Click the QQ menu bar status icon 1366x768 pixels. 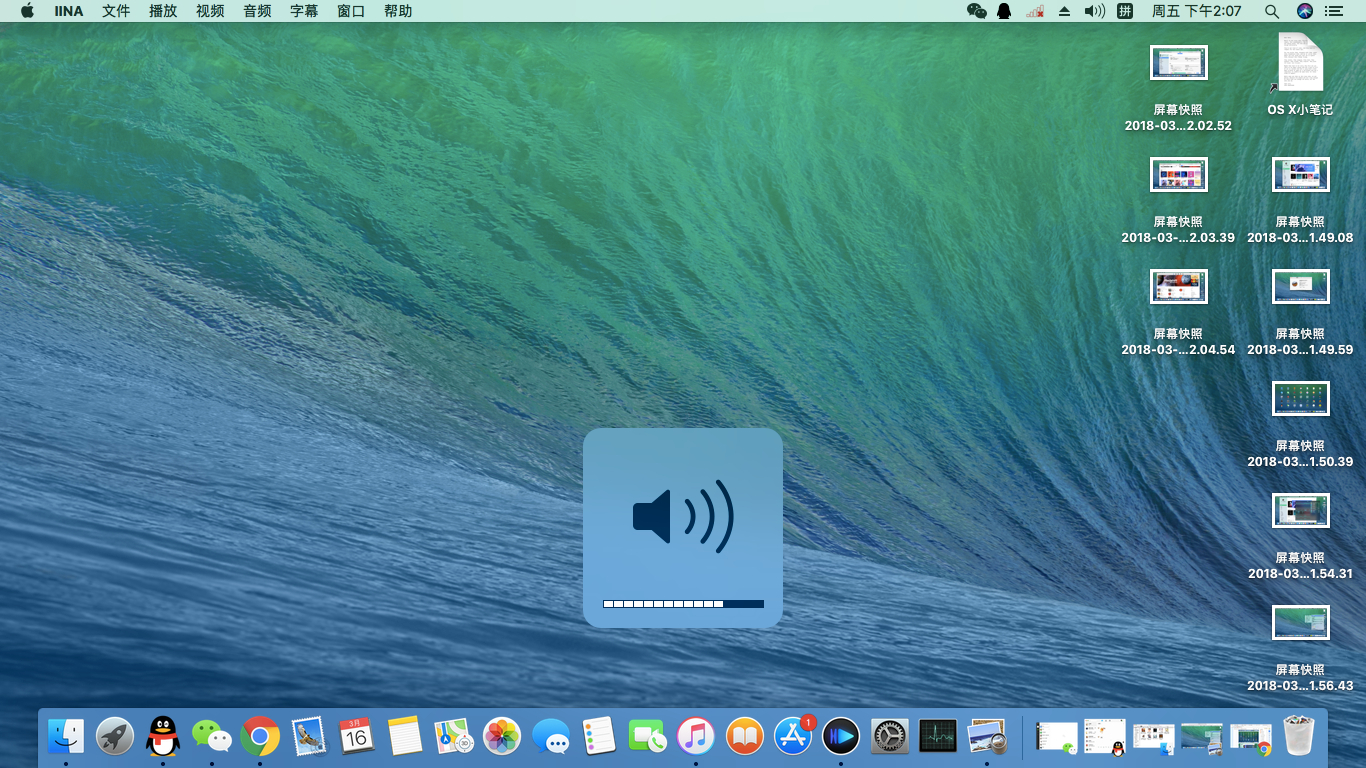click(1004, 11)
